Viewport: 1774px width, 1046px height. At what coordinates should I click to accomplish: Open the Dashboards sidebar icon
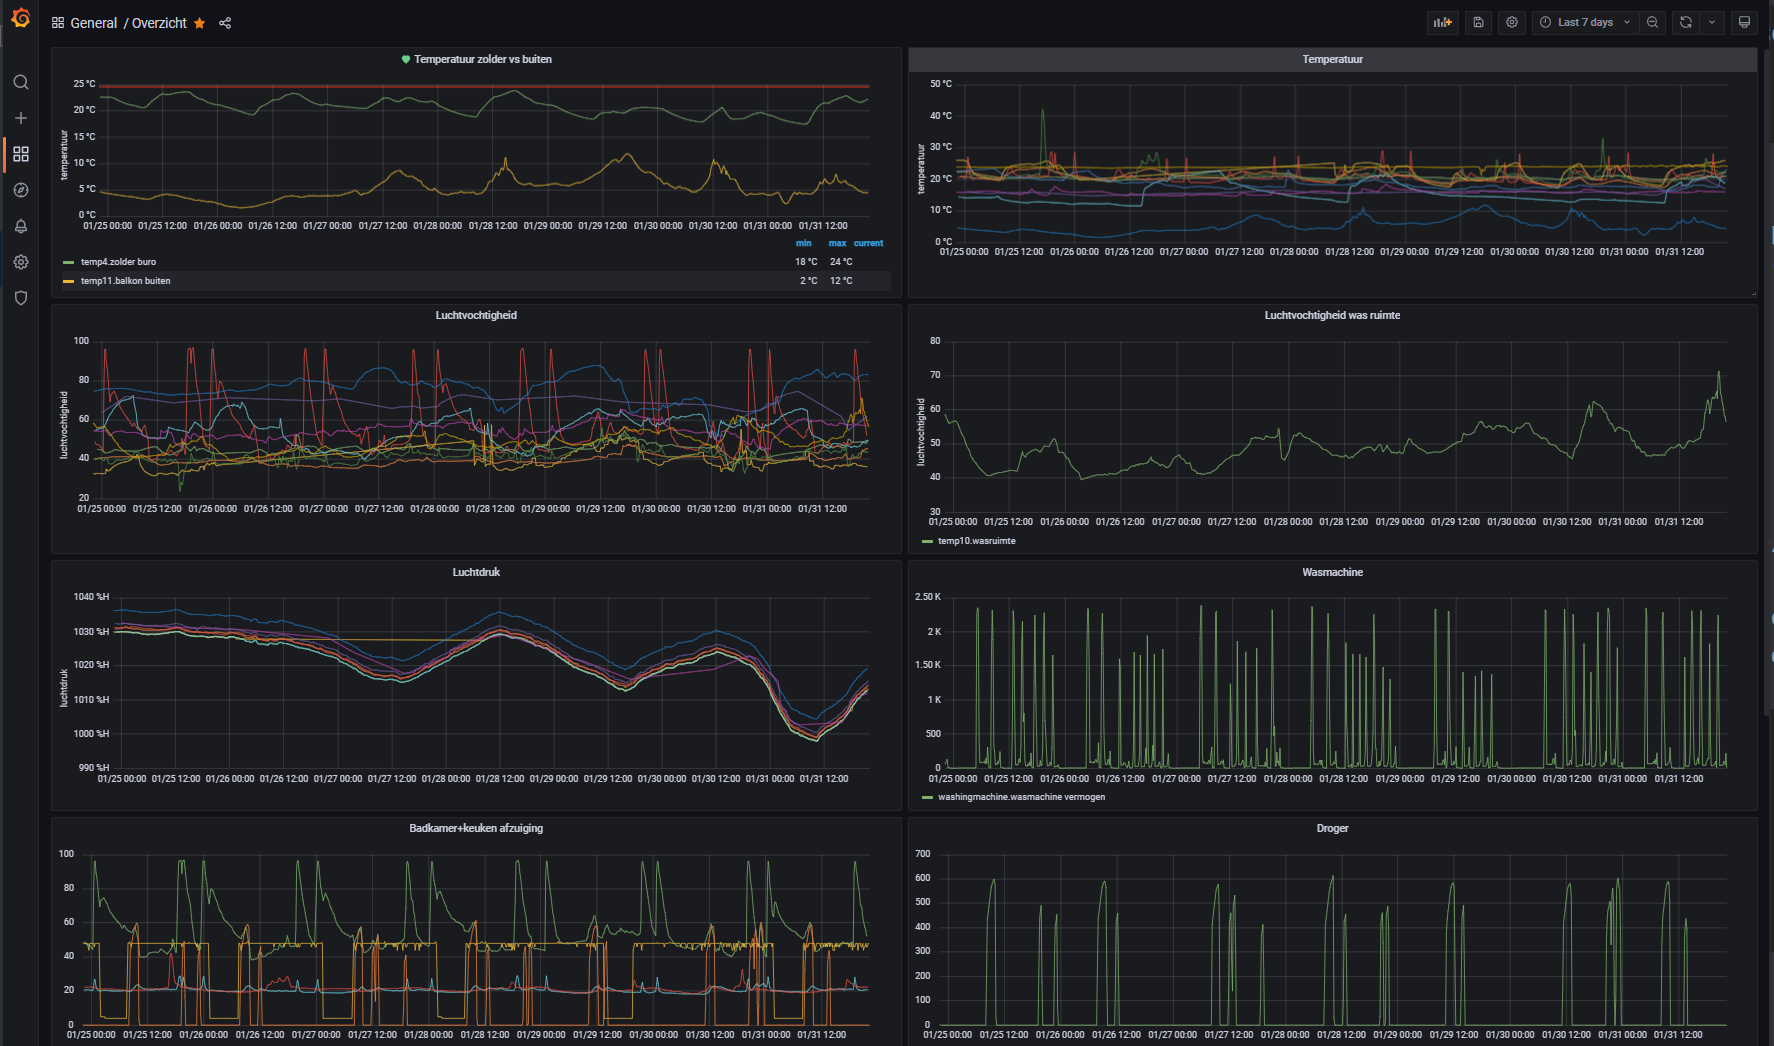(x=21, y=154)
